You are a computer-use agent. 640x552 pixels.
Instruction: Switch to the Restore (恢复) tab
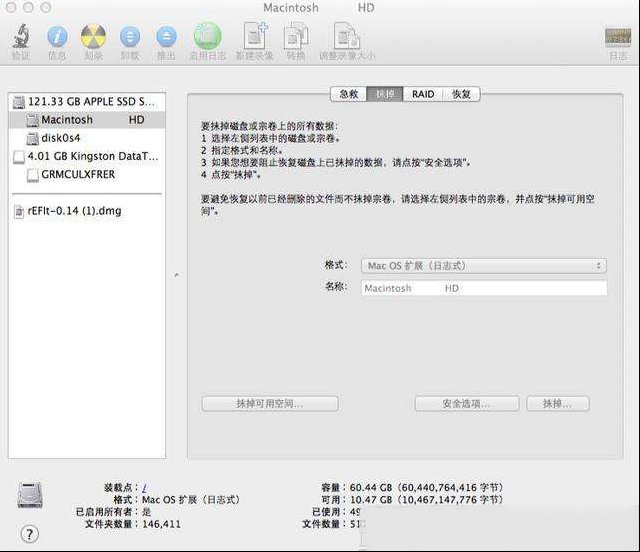pos(461,94)
